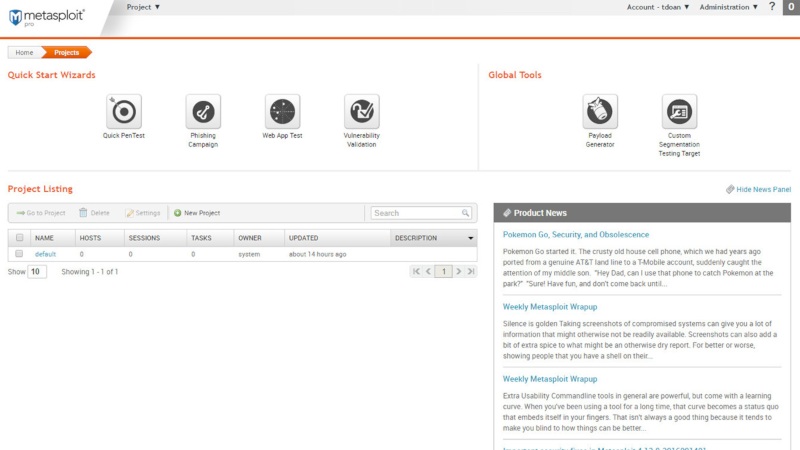Hide the News Panel

759,189
